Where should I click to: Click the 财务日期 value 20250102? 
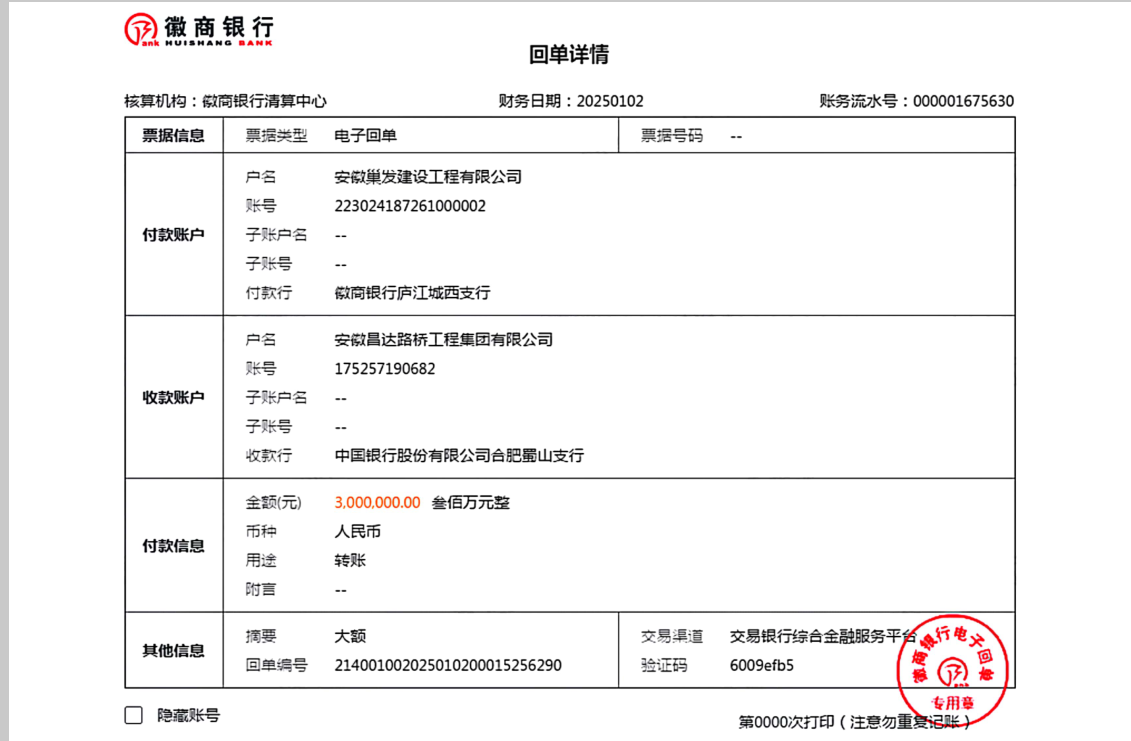point(611,101)
